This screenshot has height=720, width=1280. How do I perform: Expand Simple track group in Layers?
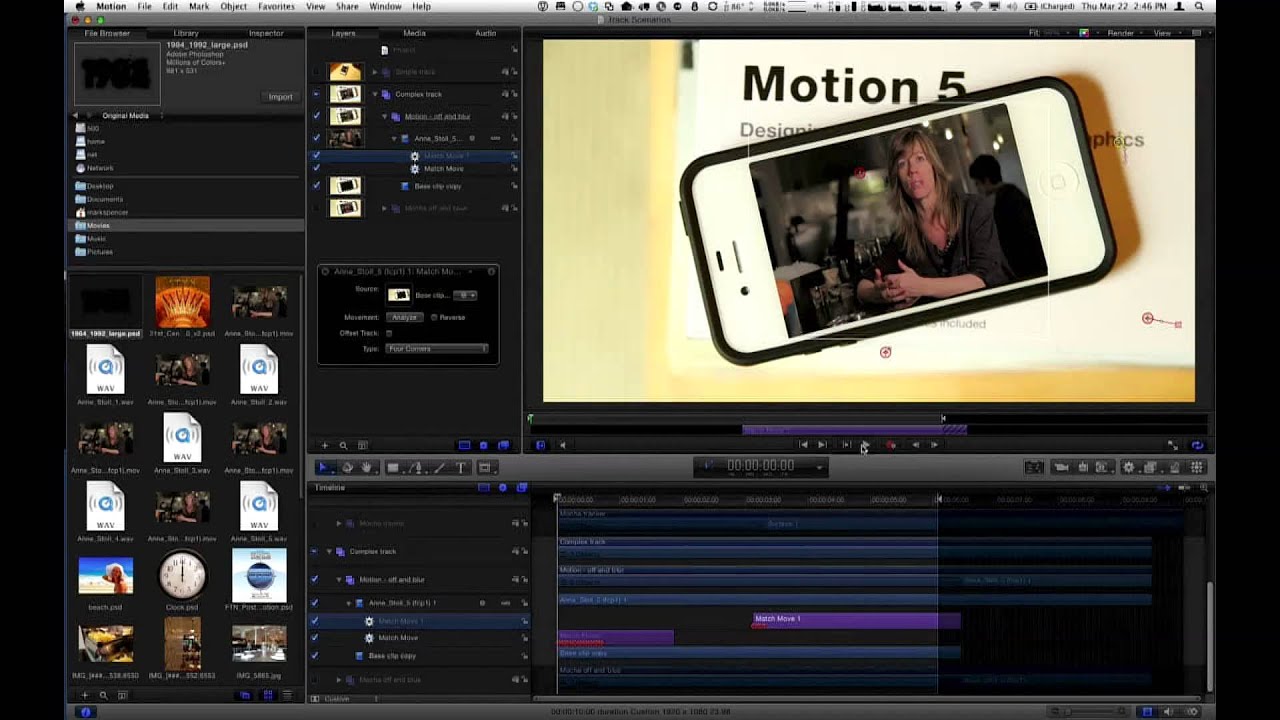375,72
